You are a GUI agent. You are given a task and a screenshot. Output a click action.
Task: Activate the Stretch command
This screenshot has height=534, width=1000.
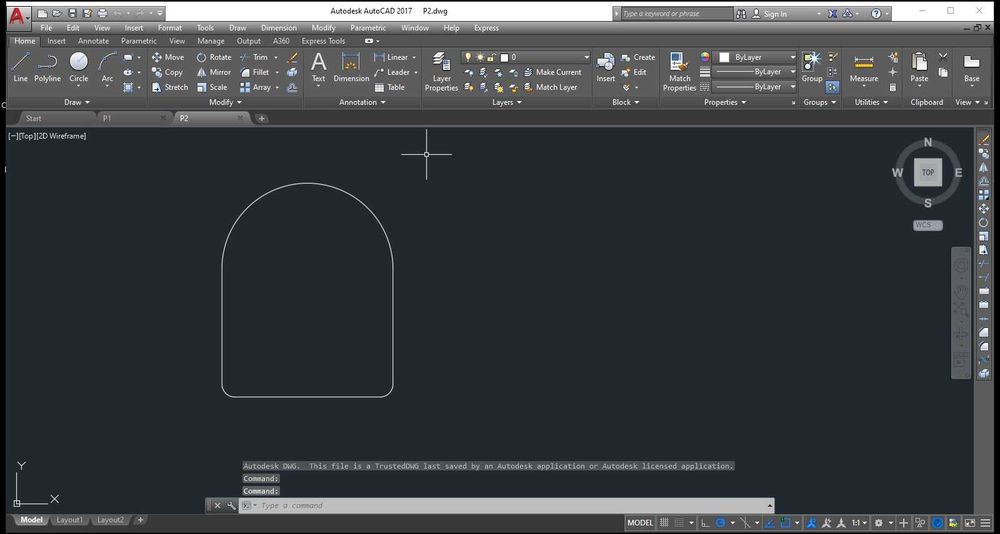pos(170,87)
